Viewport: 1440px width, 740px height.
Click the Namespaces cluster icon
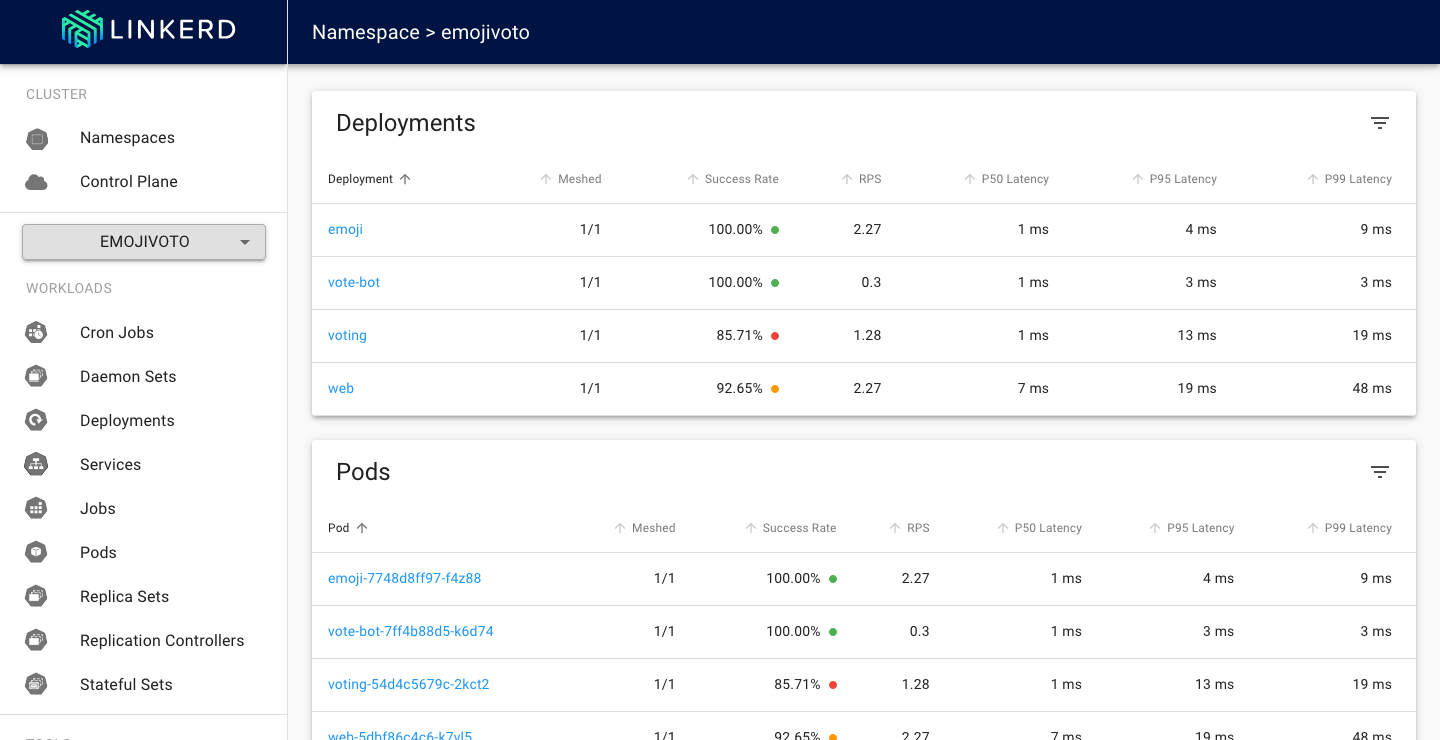coord(36,138)
